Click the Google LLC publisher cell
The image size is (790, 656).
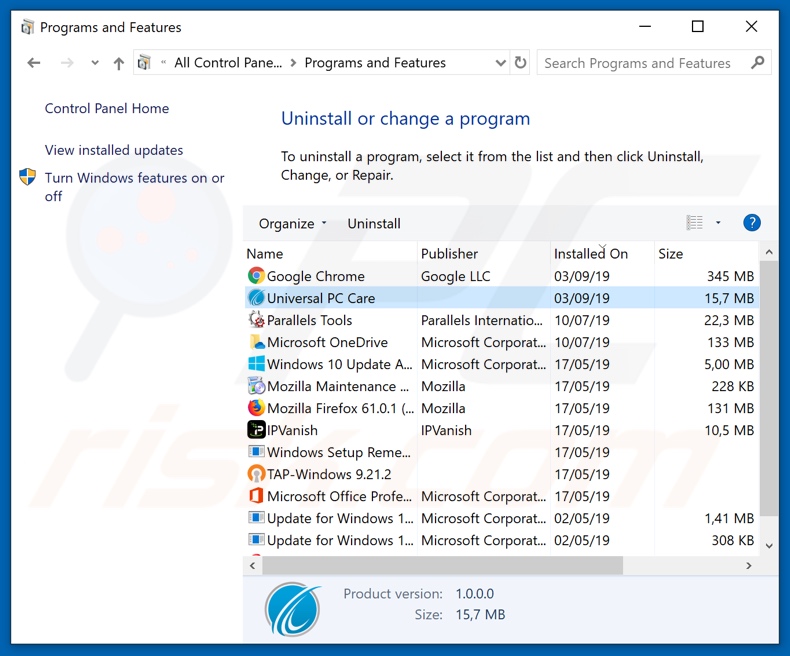tap(455, 276)
